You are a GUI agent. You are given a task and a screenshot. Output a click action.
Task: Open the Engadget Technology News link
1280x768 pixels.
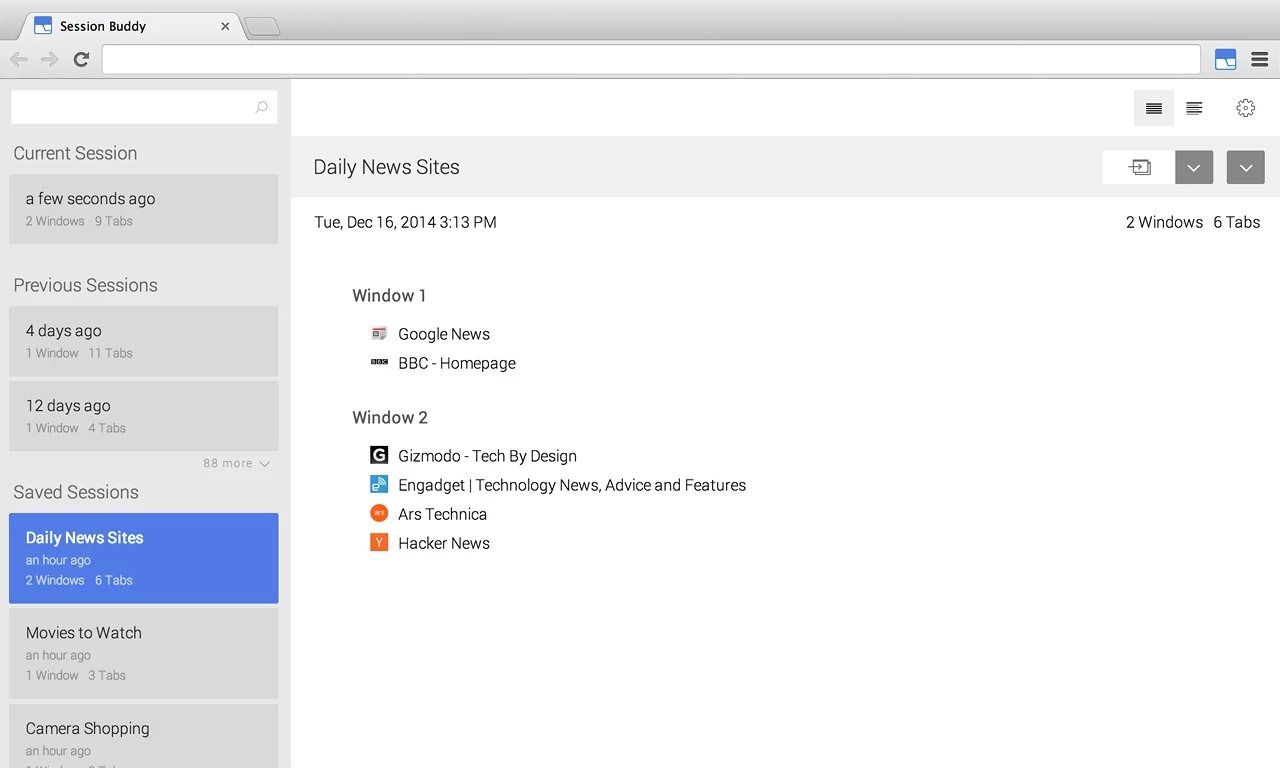(x=572, y=484)
